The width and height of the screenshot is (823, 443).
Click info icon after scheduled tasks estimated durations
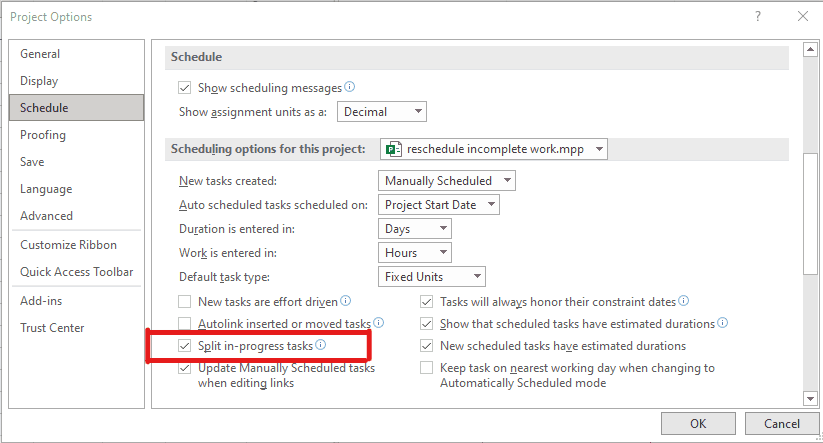pos(723,323)
